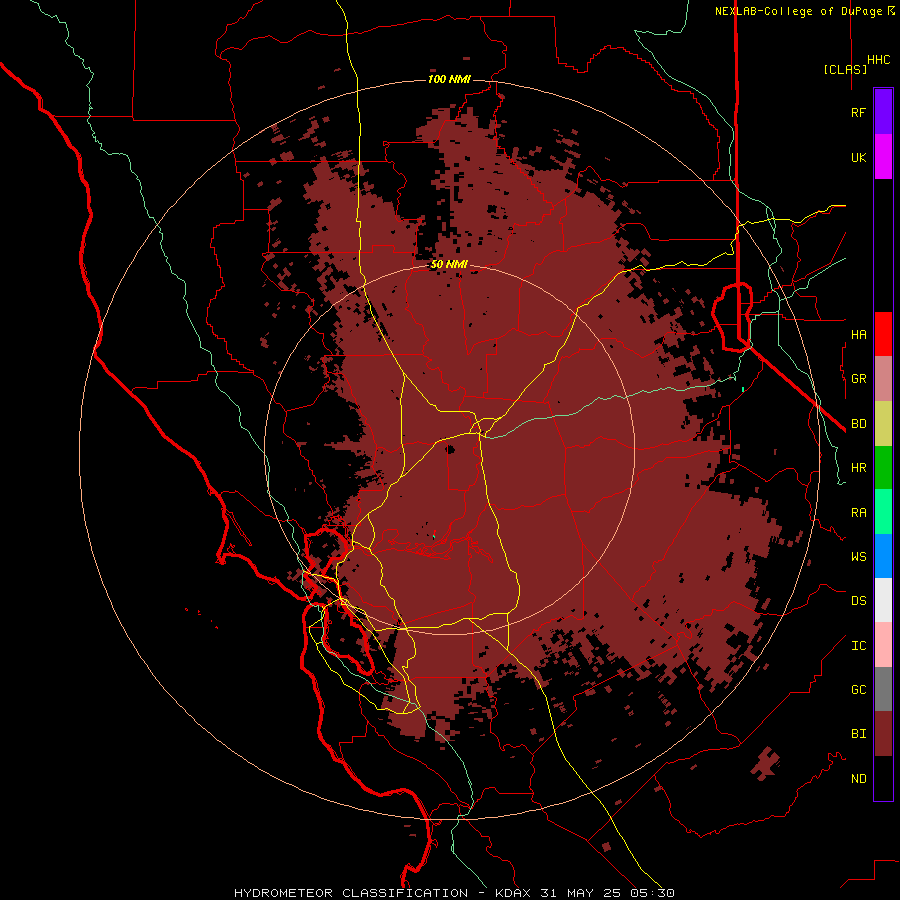Image resolution: width=900 pixels, height=900 pixels.
Task: Click the GR legend label
Action: point(858,379)
